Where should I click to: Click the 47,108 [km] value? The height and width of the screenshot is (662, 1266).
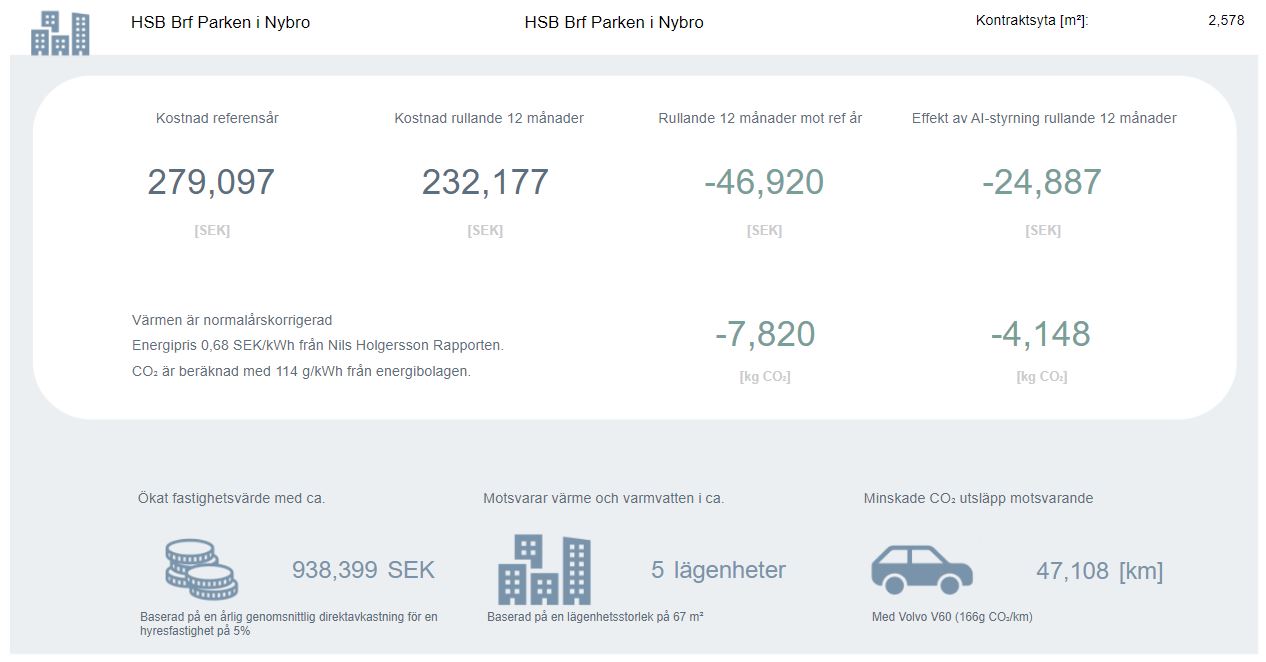(1100, 571)
